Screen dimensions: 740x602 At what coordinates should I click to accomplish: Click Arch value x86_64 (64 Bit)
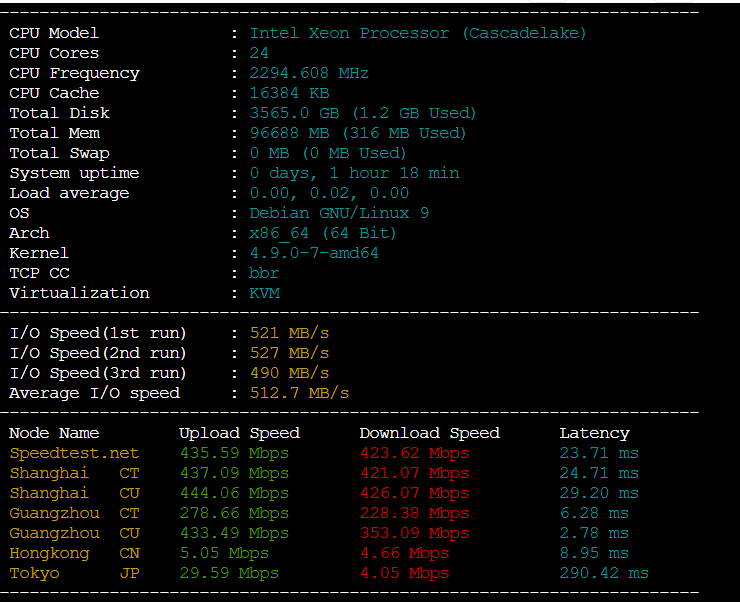tap(323, 233)
